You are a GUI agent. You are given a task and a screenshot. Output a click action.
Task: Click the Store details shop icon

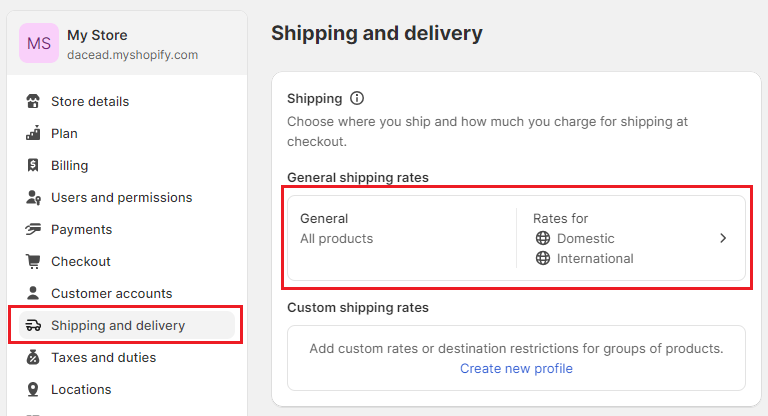33,101
